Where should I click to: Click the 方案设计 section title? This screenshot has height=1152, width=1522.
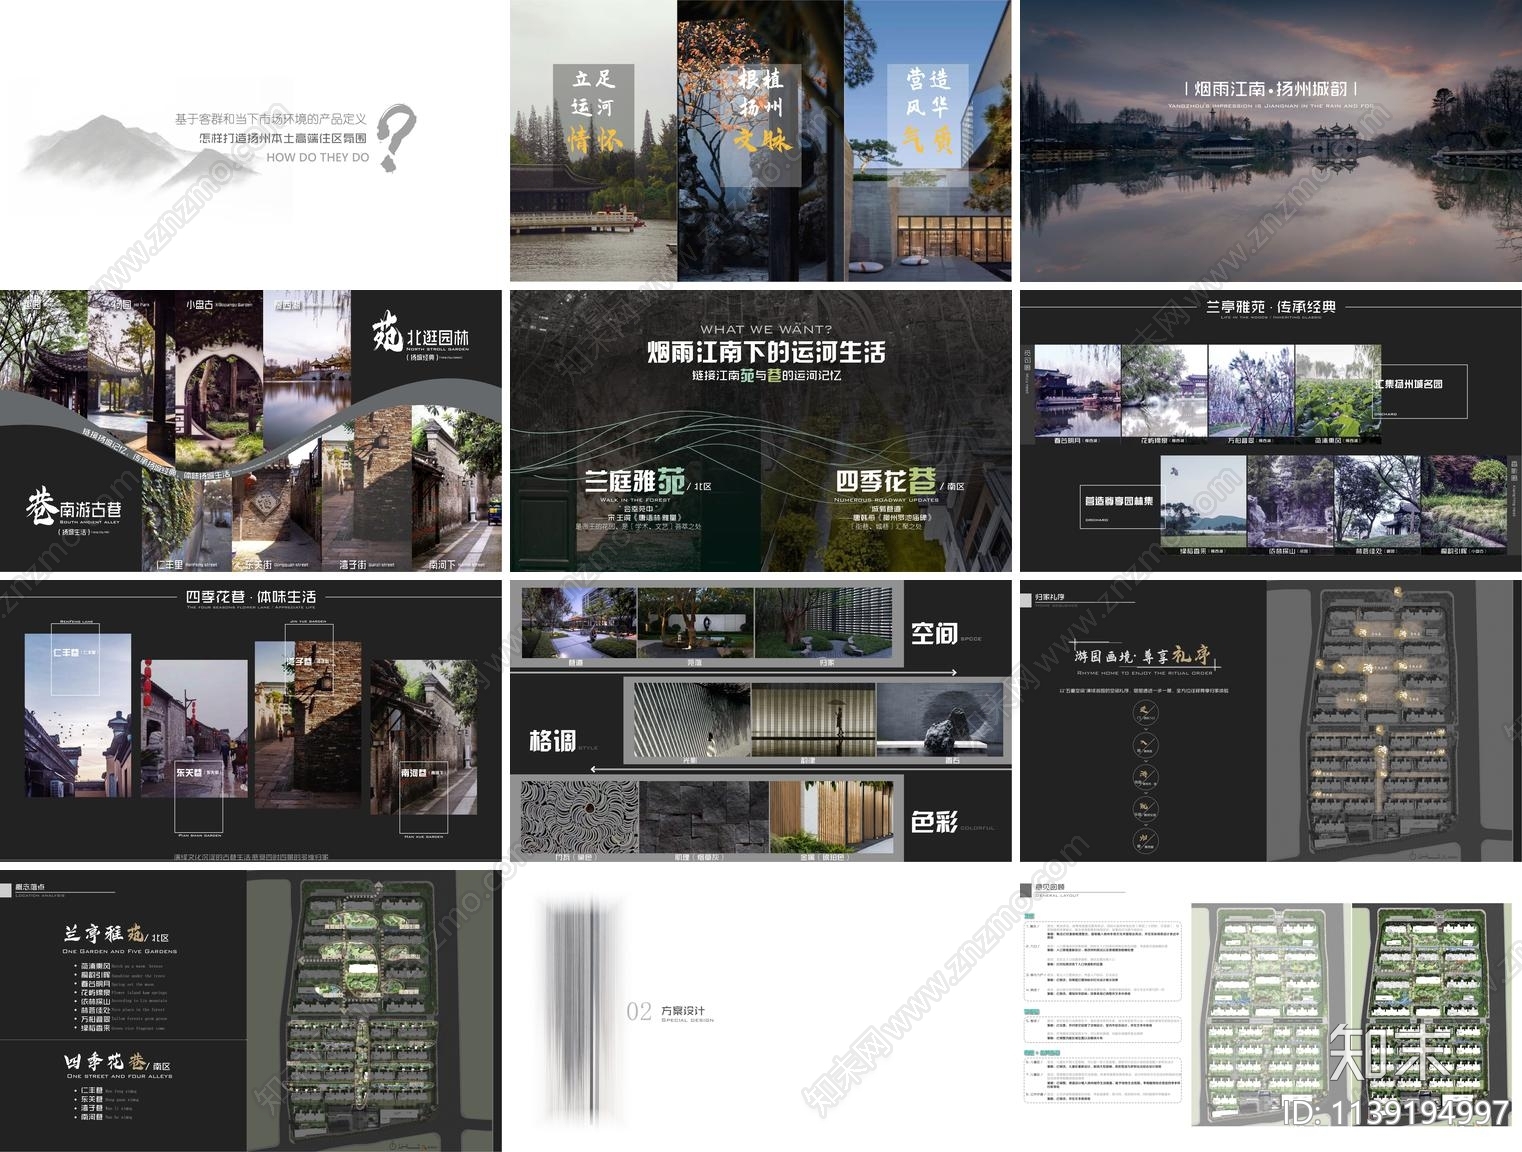point(683,1010)
